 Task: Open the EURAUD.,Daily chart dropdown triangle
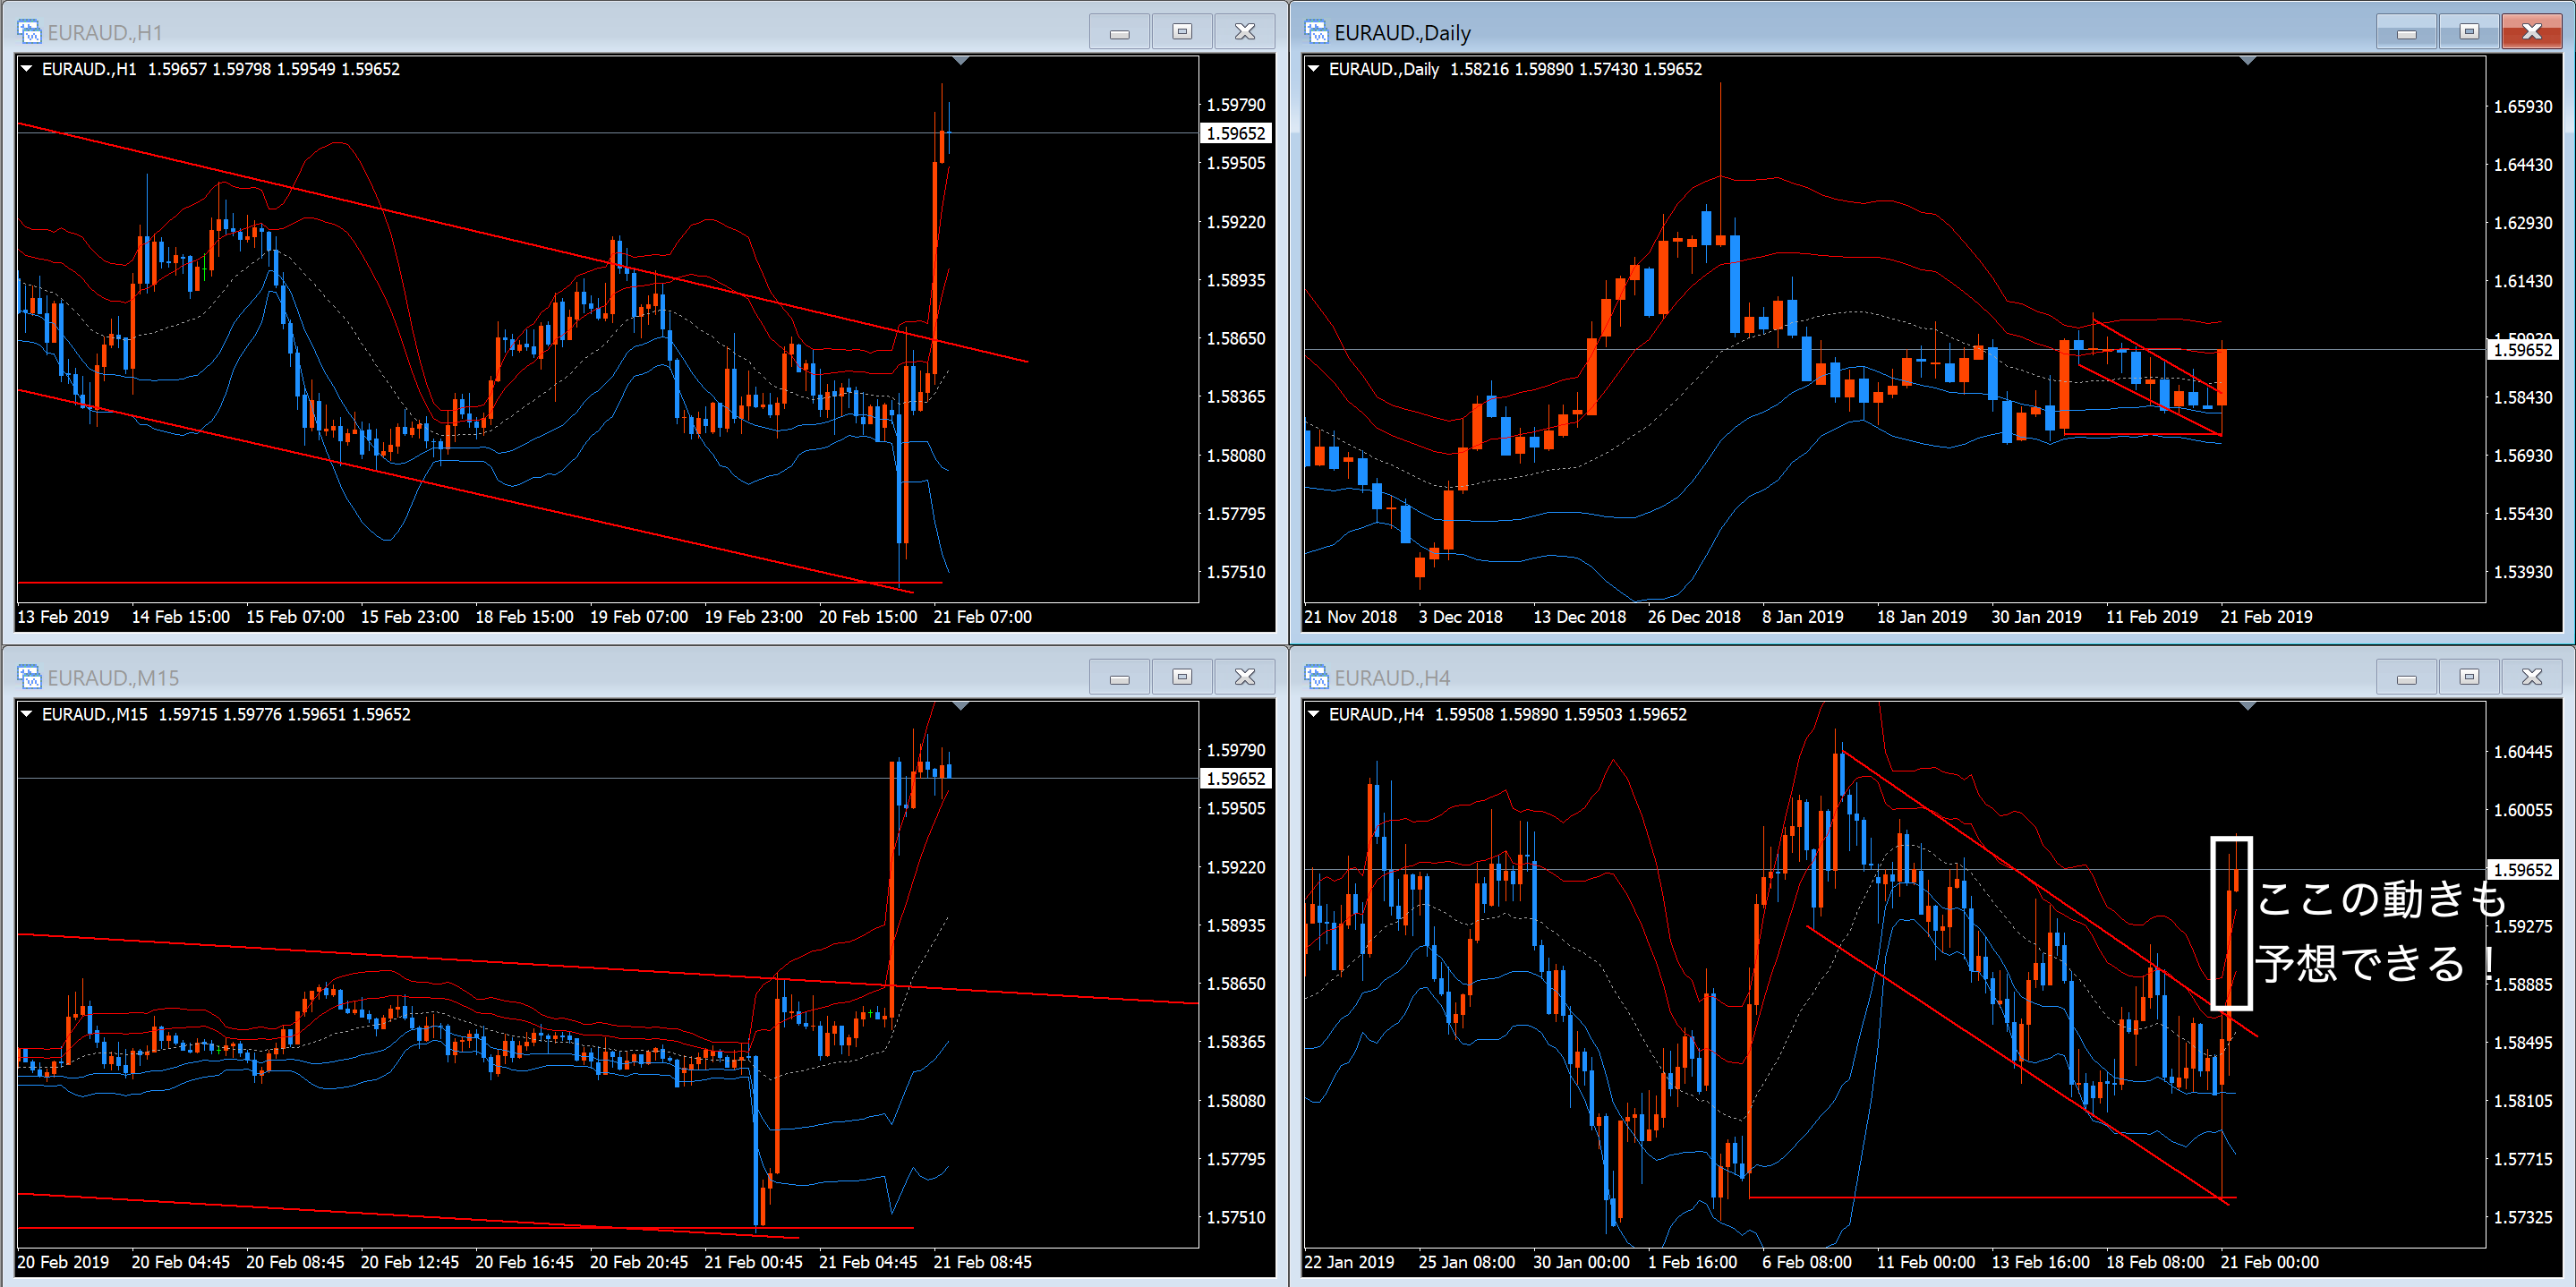click(x=1314, y=69)
